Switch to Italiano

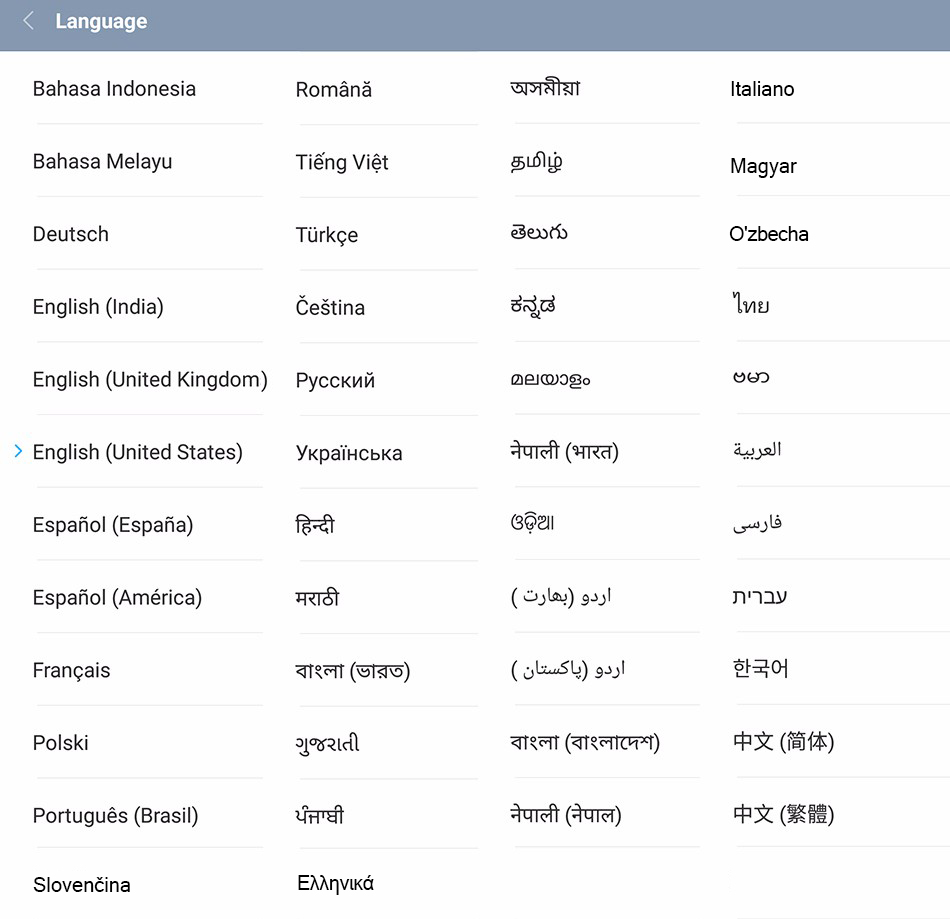(x=762, y=89)
